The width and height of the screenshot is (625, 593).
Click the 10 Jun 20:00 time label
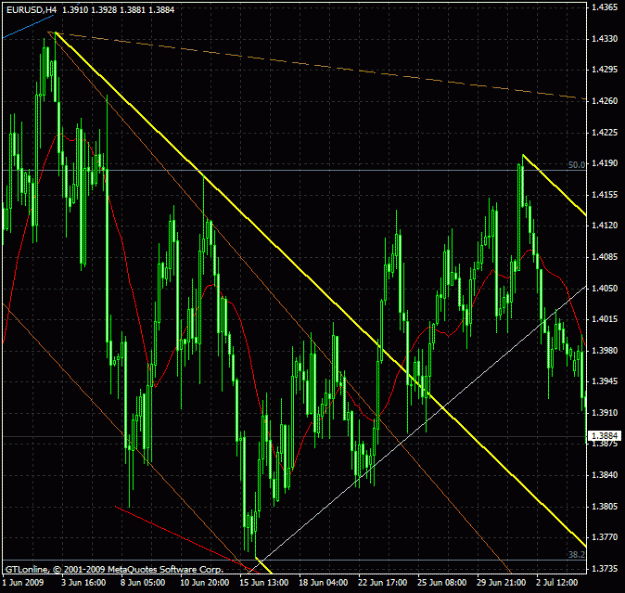pyautogui.click(x=204, y=583)
